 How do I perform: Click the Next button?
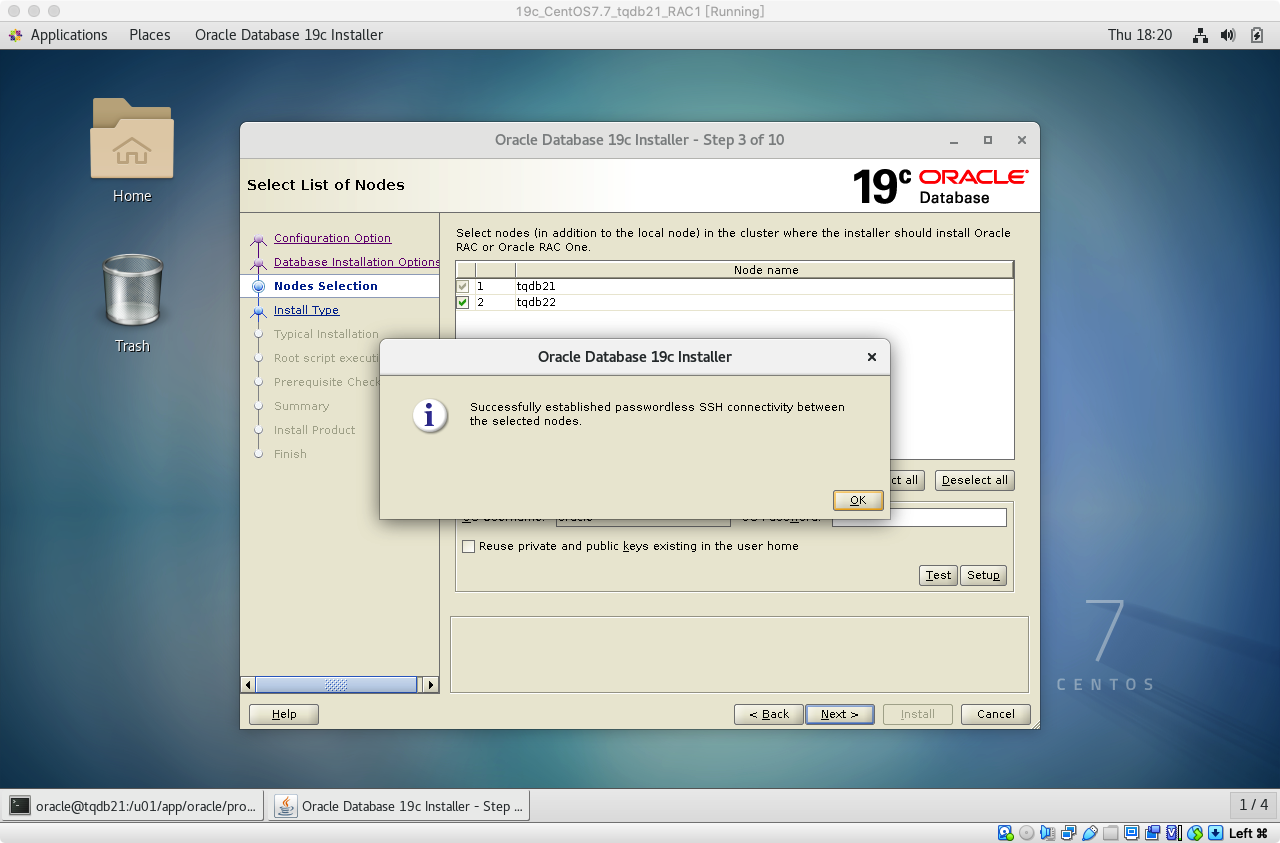840,714
